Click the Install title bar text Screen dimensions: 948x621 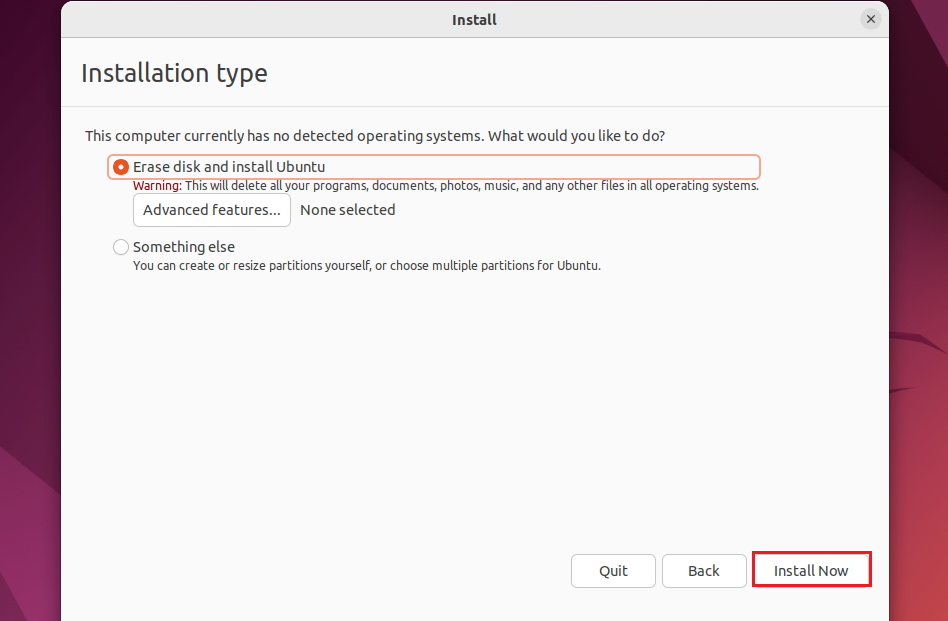(473, 19)
